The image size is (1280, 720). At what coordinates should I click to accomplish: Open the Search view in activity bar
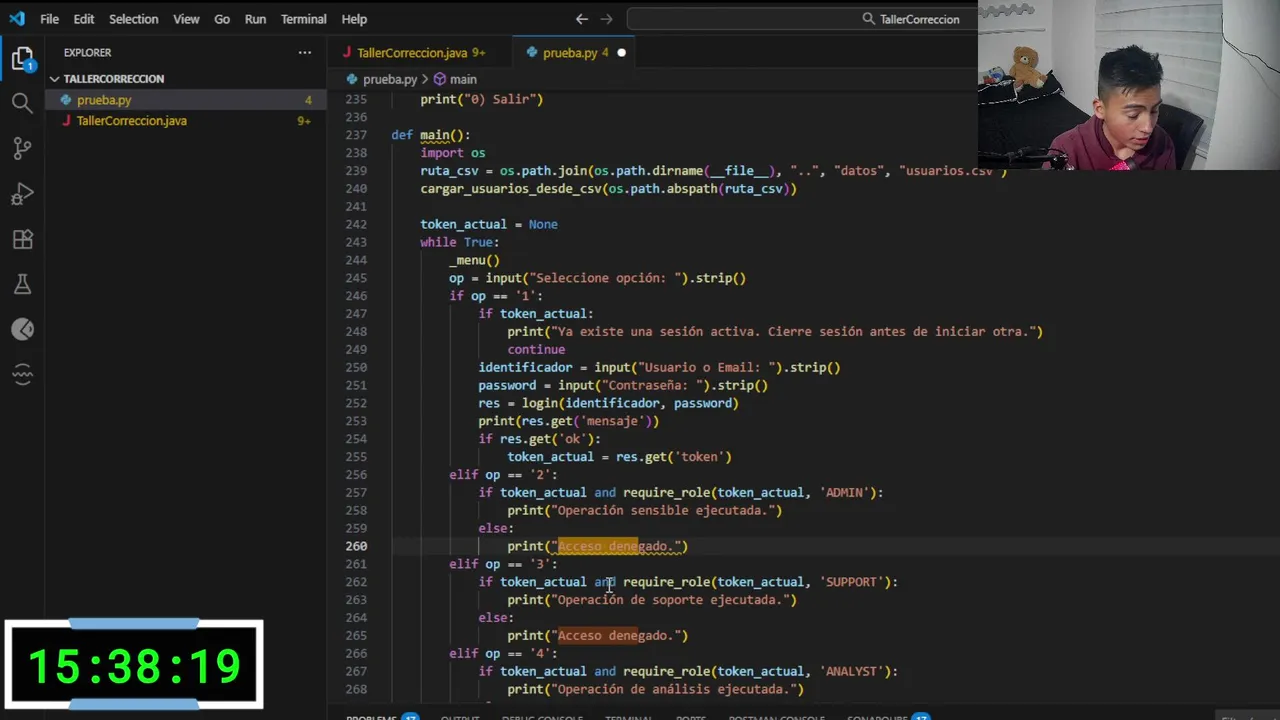pyautogui.click(x=22, y=103)
